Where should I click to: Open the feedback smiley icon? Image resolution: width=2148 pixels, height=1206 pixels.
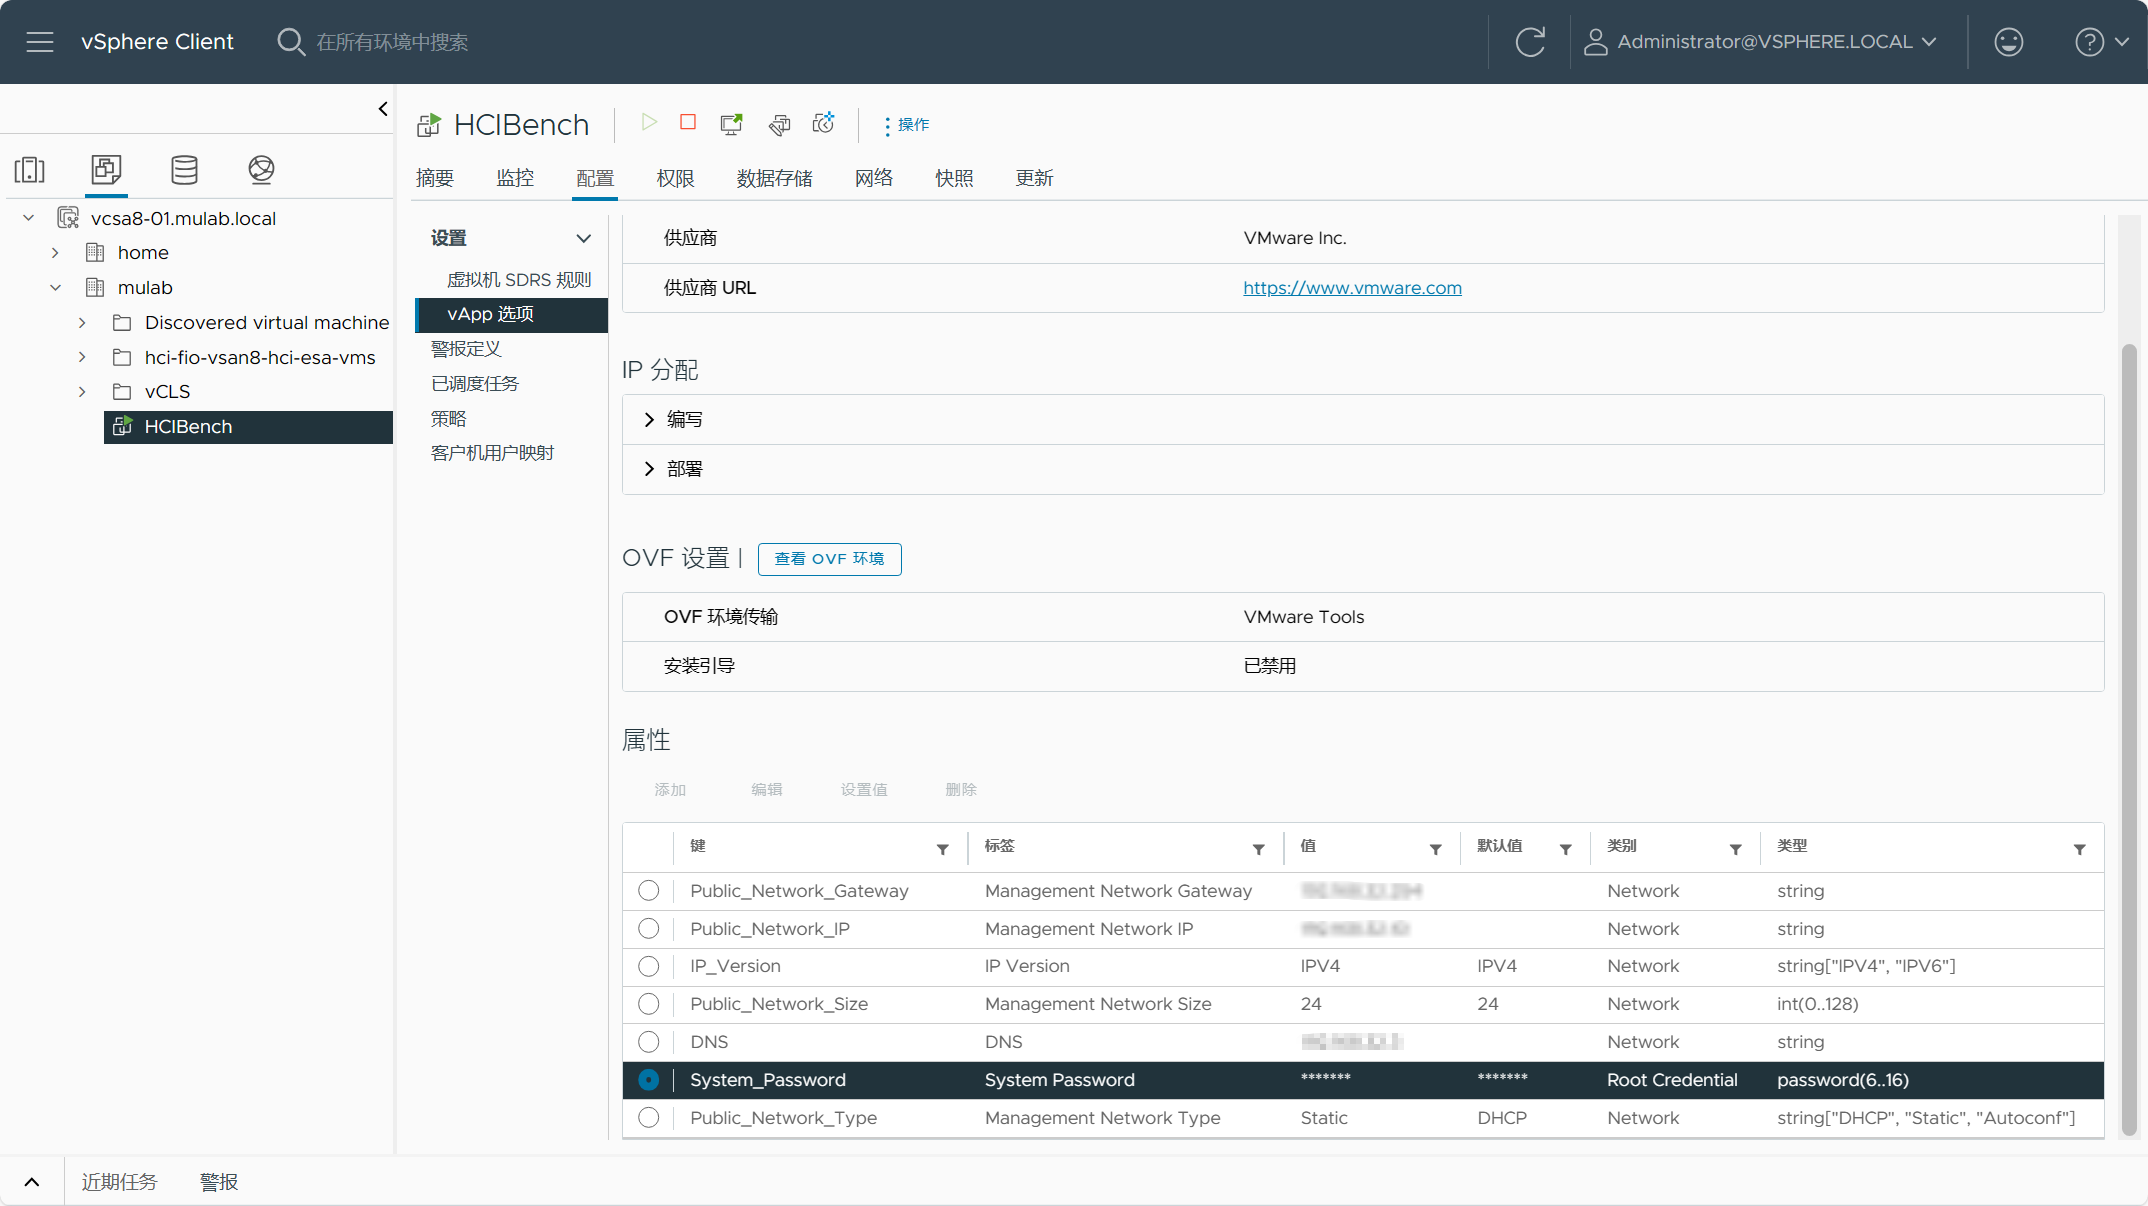(2008, 42)
